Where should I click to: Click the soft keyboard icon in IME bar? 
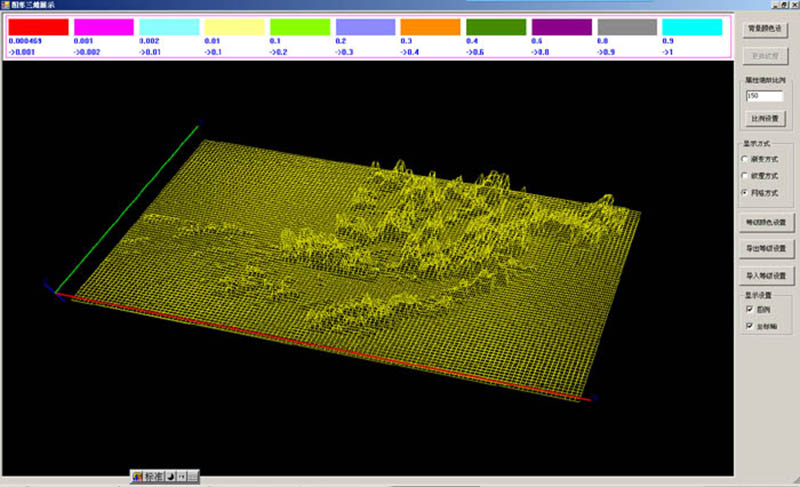click(x=193, y=476)
